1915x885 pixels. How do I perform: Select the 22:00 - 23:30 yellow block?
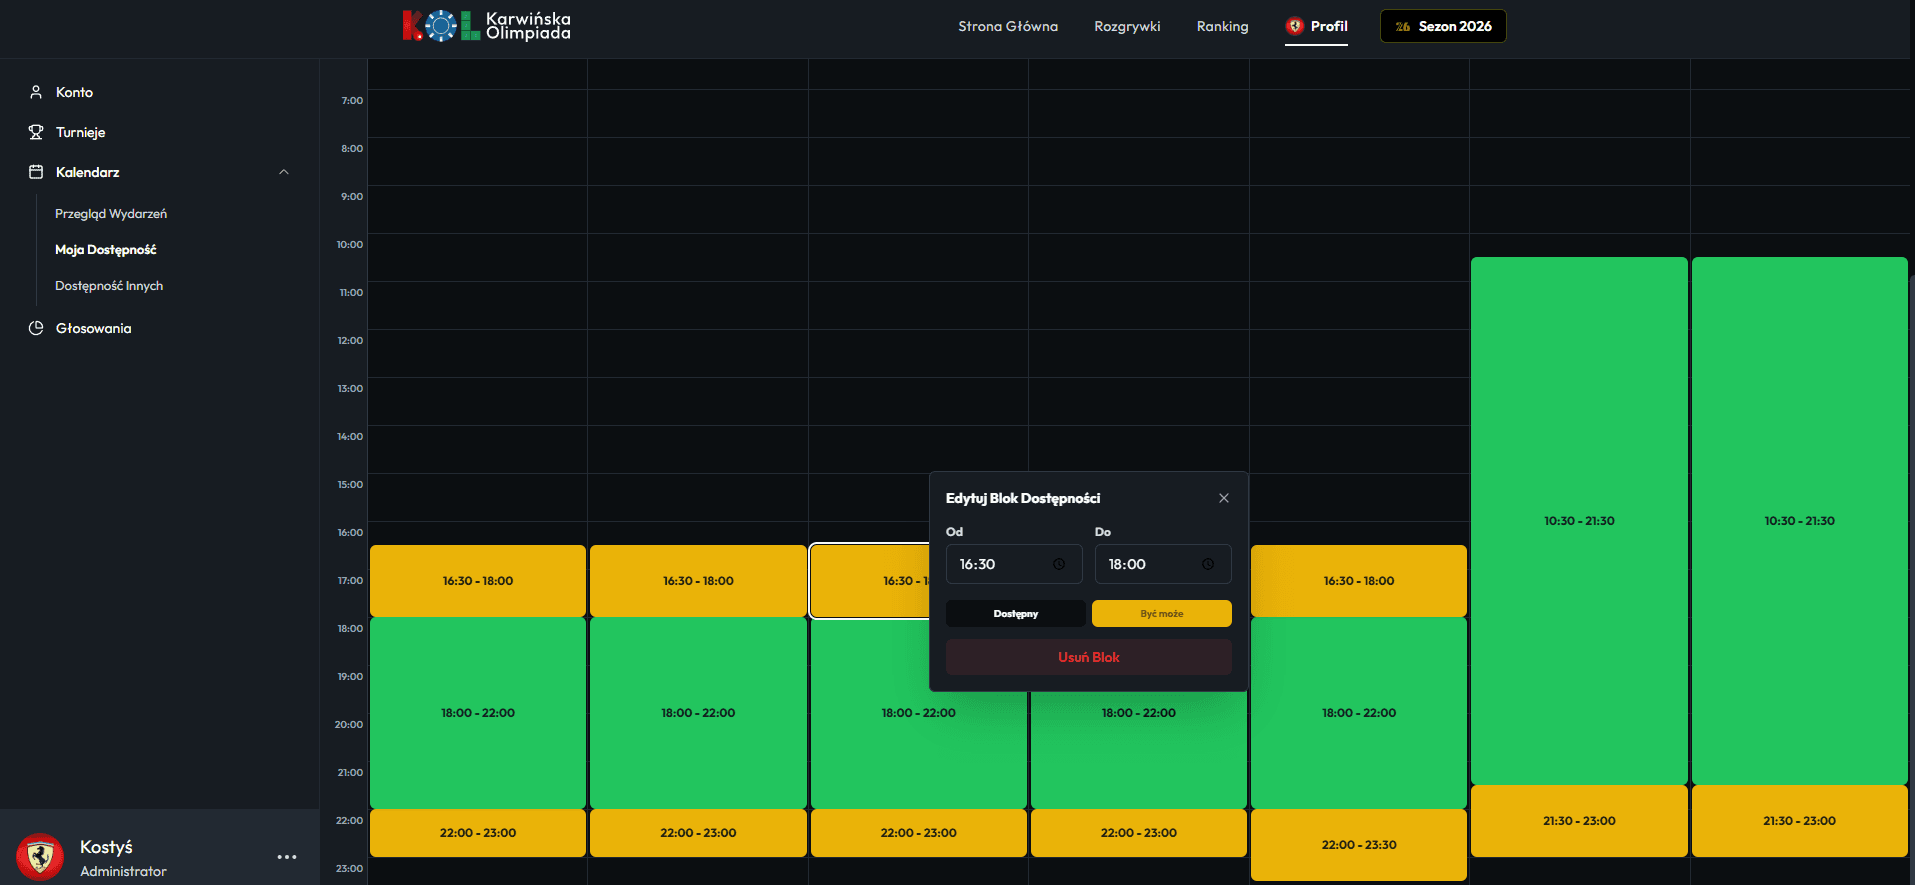(x=1359, y=845)
